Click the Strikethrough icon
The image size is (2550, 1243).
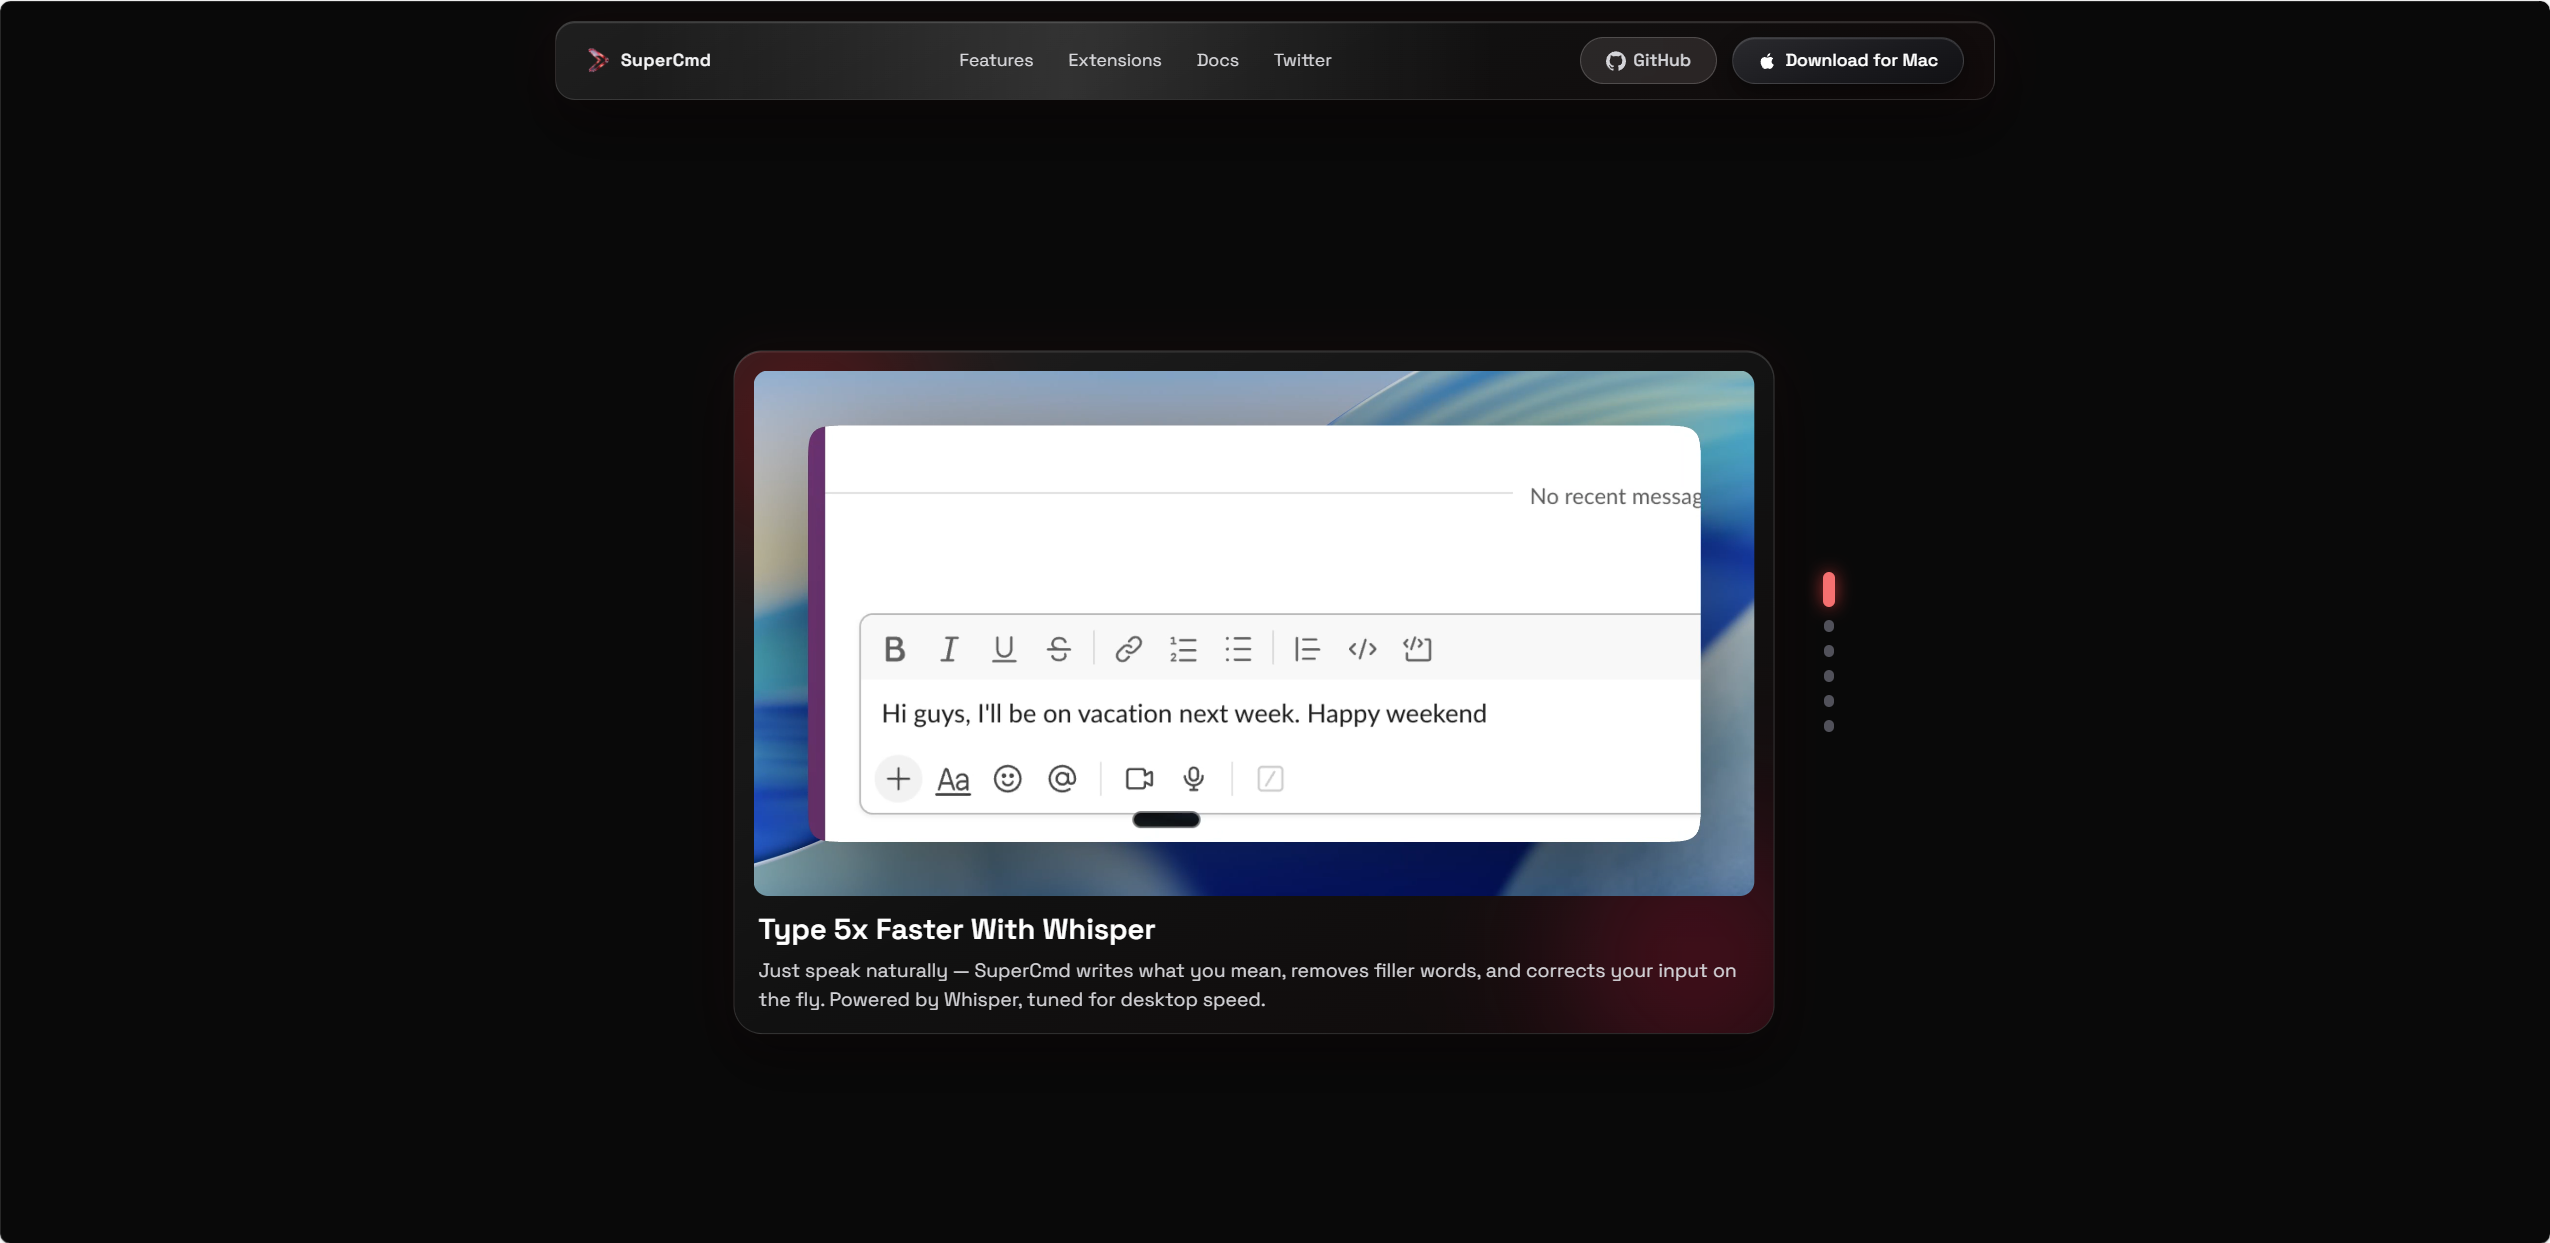coord(1059,650)
